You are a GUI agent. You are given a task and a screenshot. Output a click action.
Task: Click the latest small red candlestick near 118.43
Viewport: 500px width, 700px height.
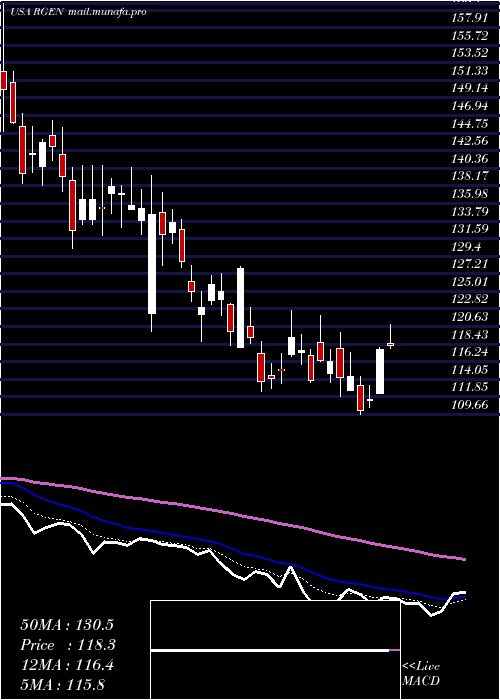pos(390,344)
